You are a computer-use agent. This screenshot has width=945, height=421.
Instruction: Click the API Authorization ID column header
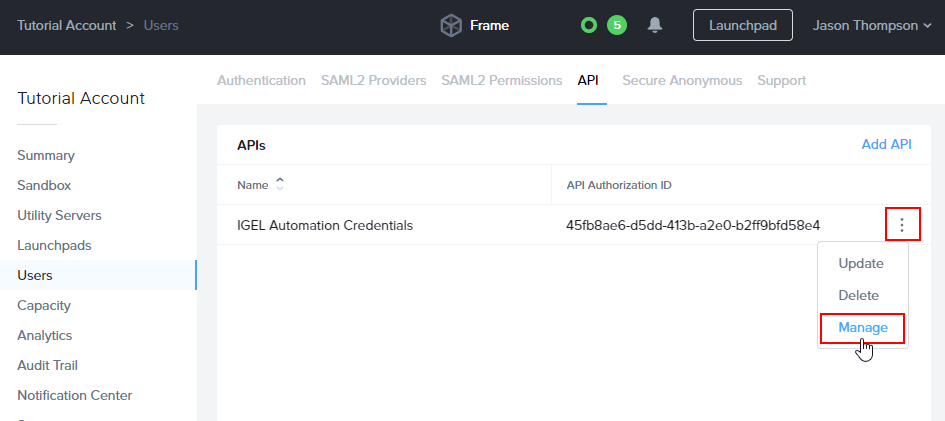pos(619,185)
